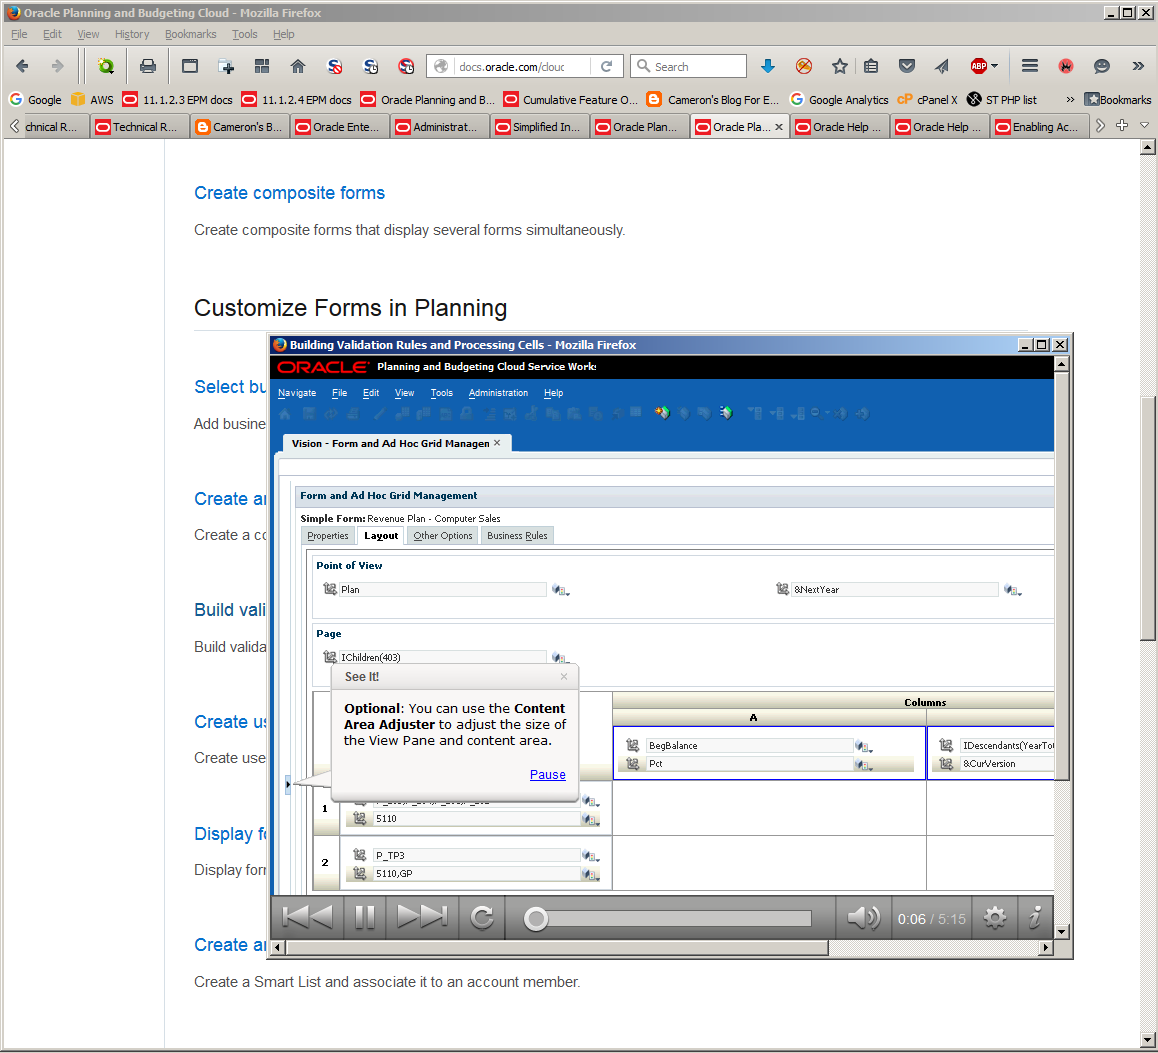This screenshot has width=1158, height=1053.
Task: Go back using the Firefox back arrow
Action: [x=22, y=66]
